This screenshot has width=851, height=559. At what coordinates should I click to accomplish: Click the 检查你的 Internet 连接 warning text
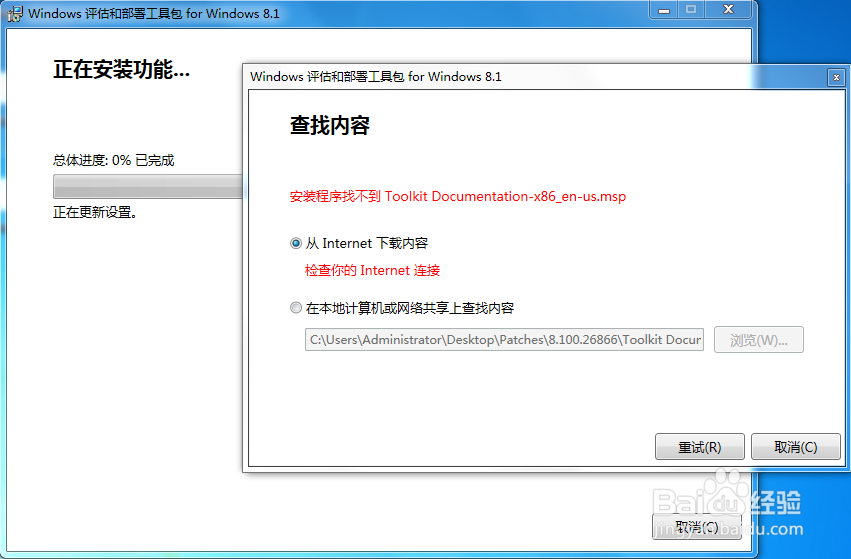click(x=372, y=270)
